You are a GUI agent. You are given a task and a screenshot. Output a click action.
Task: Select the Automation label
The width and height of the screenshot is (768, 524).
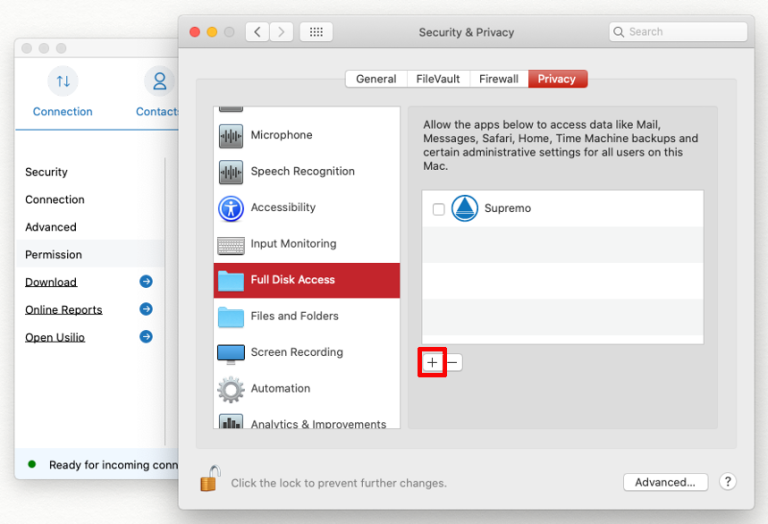(281, 388)
